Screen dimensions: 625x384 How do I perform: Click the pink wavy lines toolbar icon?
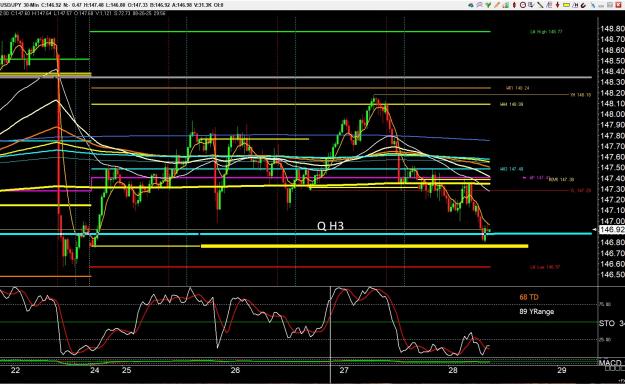tap(480, 5)
